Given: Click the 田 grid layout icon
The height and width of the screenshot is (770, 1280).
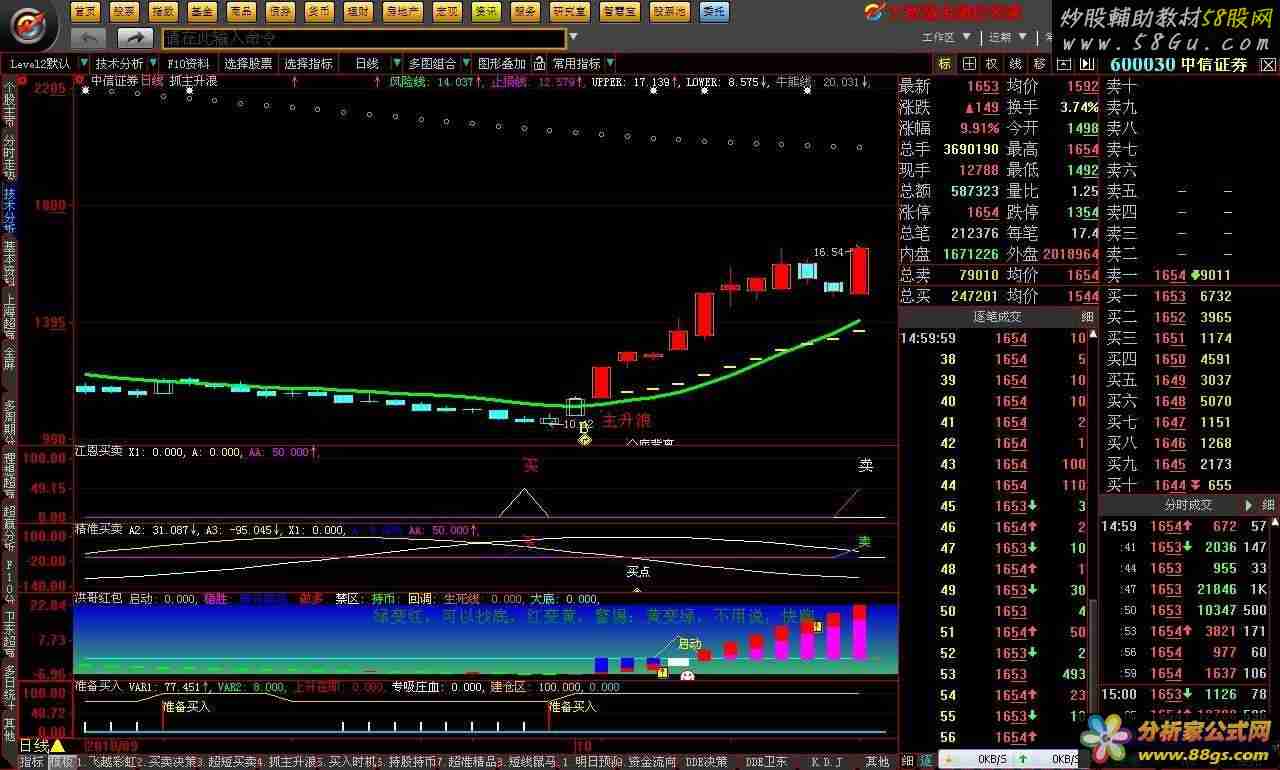Looking at the screenshot, I should point(969,63).
